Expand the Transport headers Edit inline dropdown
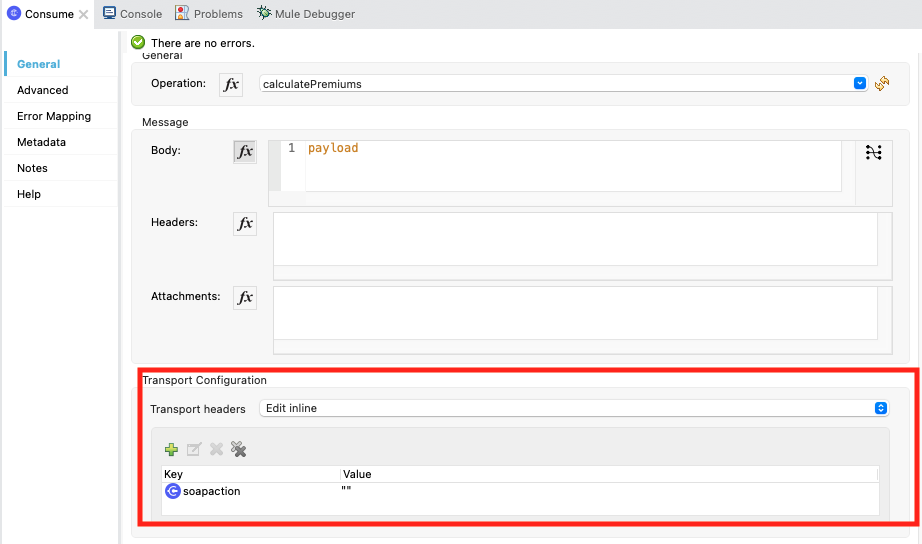The image size is (922, 544). 573,408
